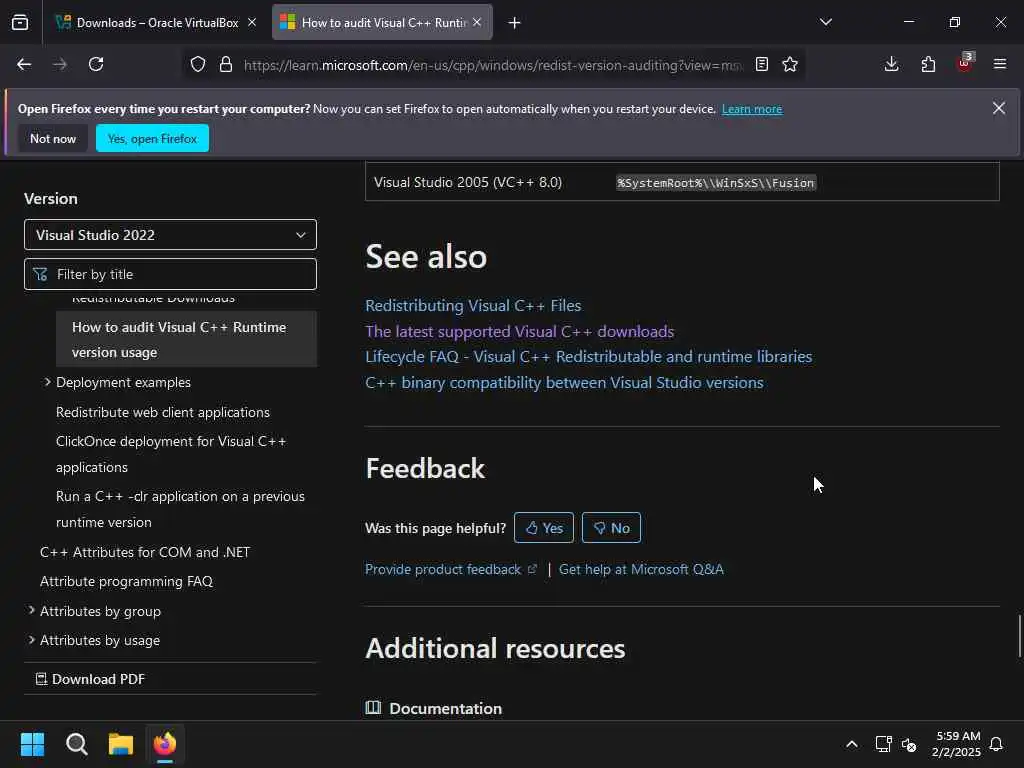Open Get help at Microsoft Q&A
This screenshot has height=768, width=1024.
641,569
